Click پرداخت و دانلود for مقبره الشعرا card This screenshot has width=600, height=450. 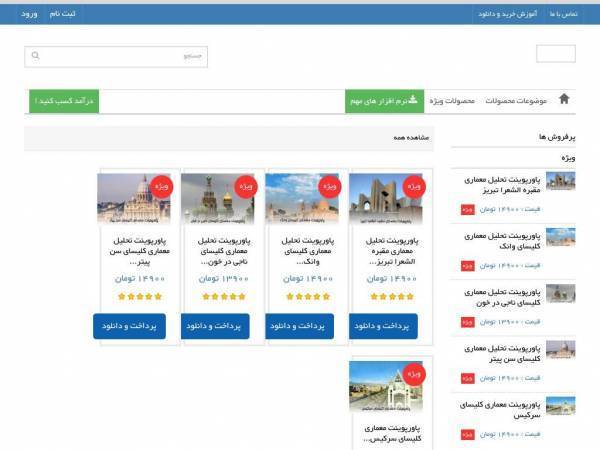(383, 326)
